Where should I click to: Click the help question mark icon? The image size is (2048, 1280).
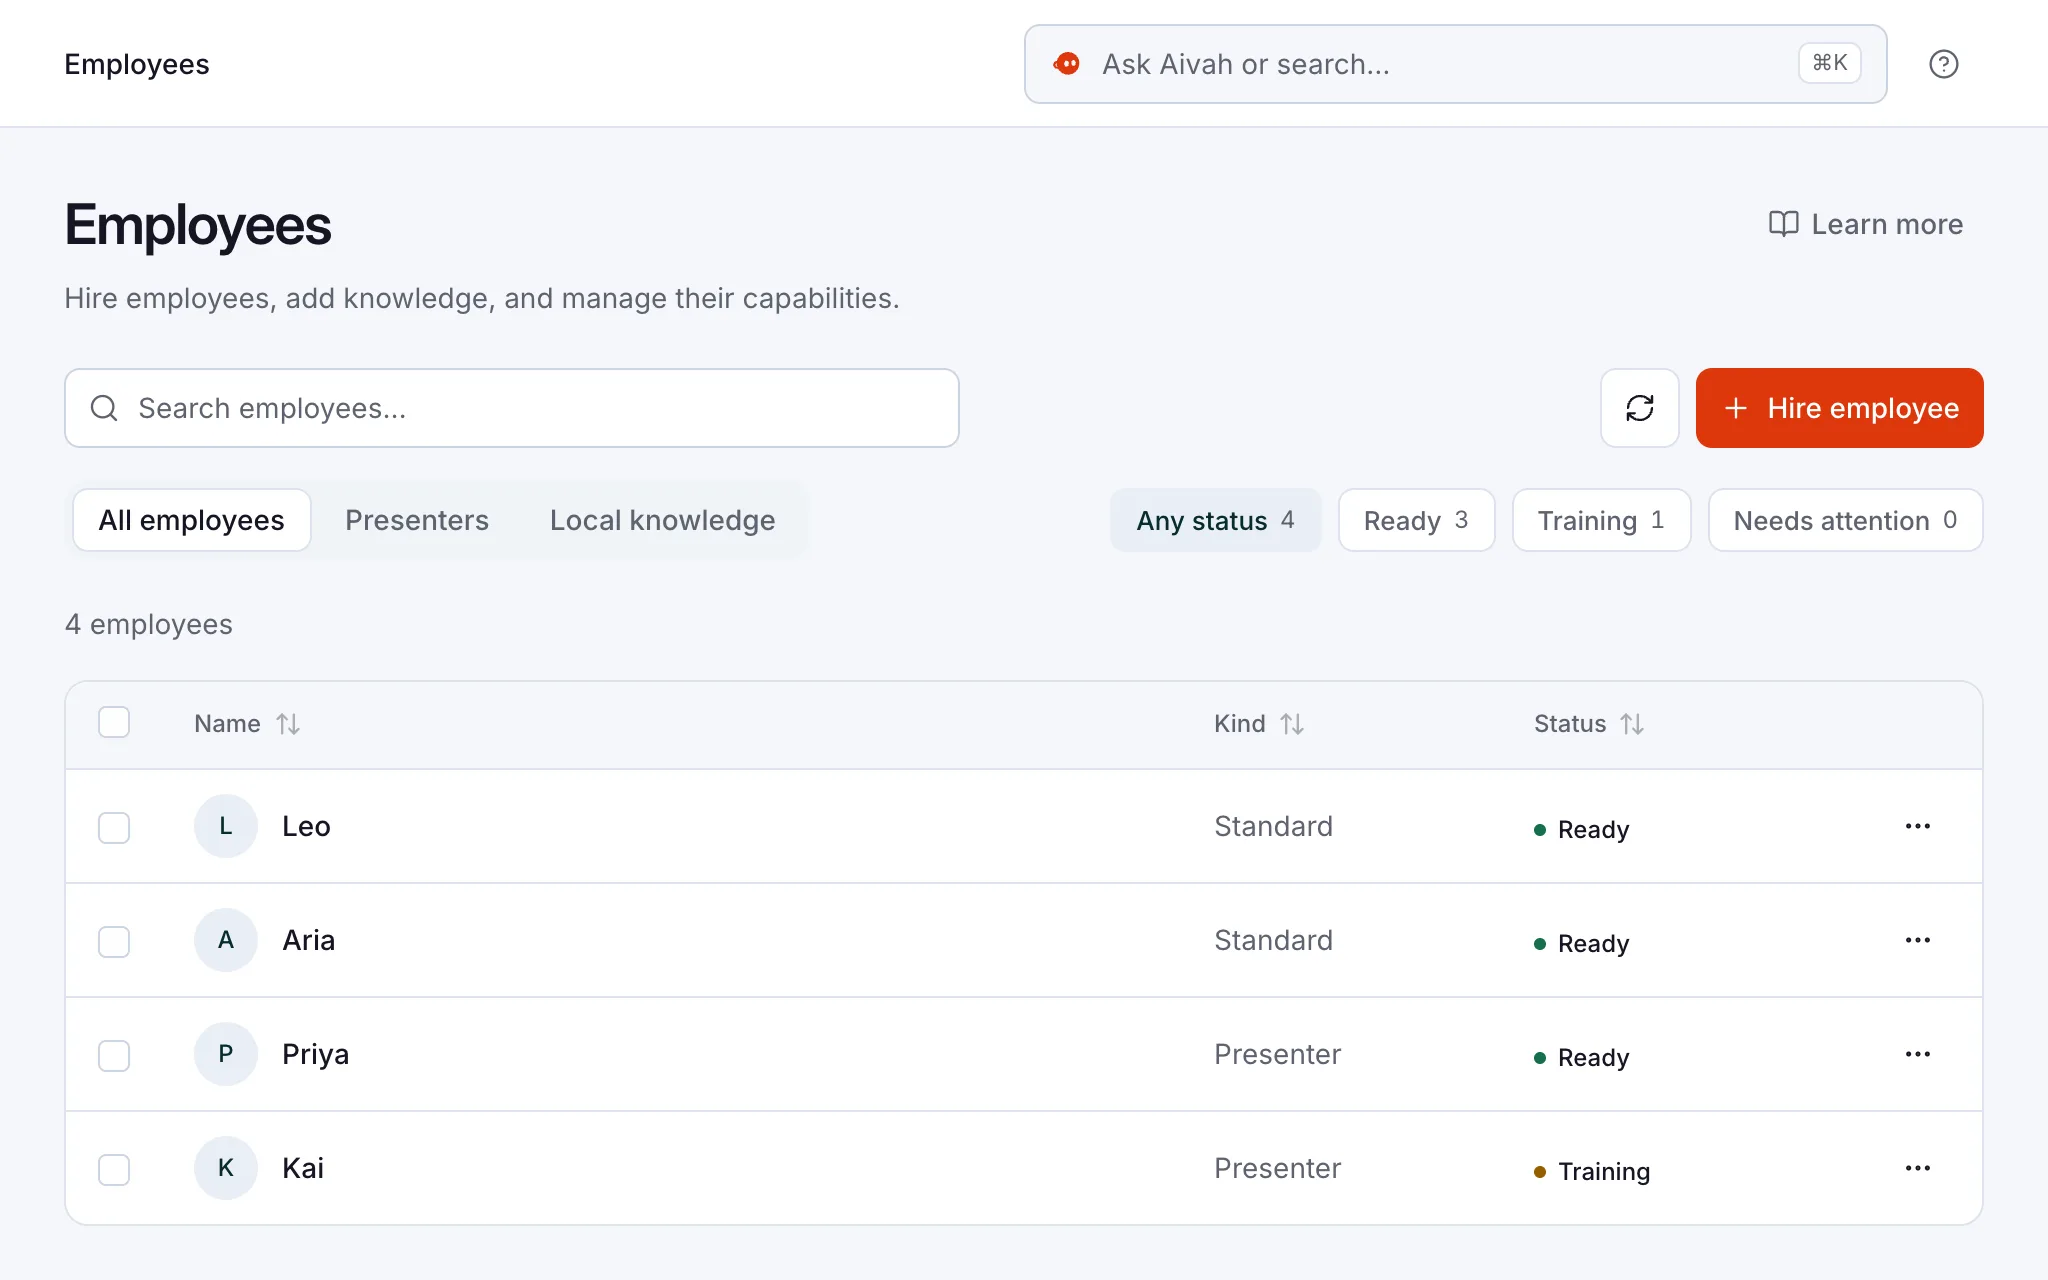point(1943,64)
